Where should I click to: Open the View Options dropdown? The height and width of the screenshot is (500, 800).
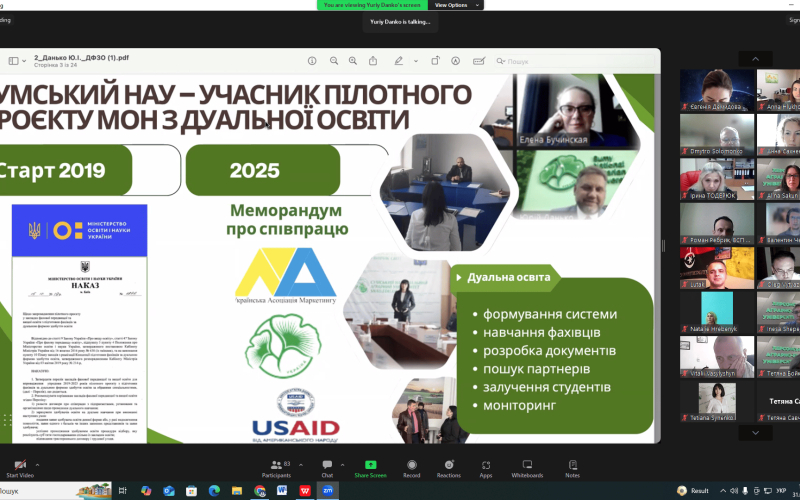pyautogui.click(x=457, y=5)
